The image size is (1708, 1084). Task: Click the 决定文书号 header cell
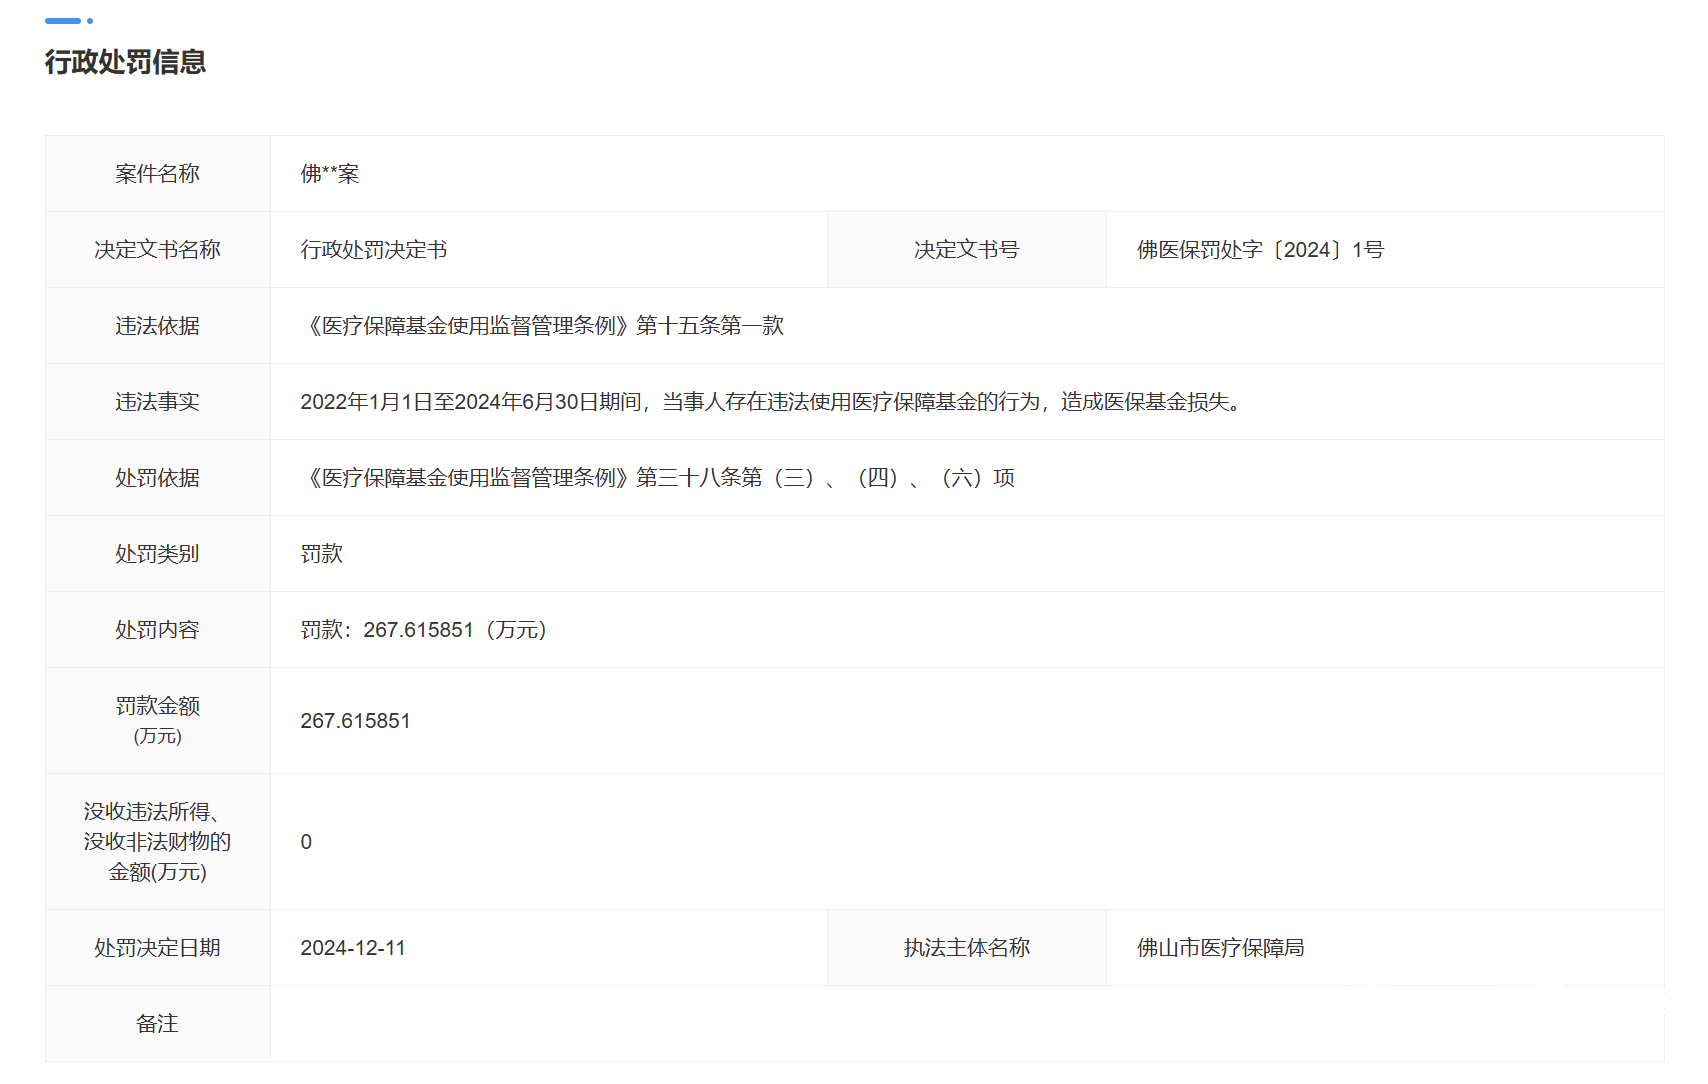pos(966,249)
